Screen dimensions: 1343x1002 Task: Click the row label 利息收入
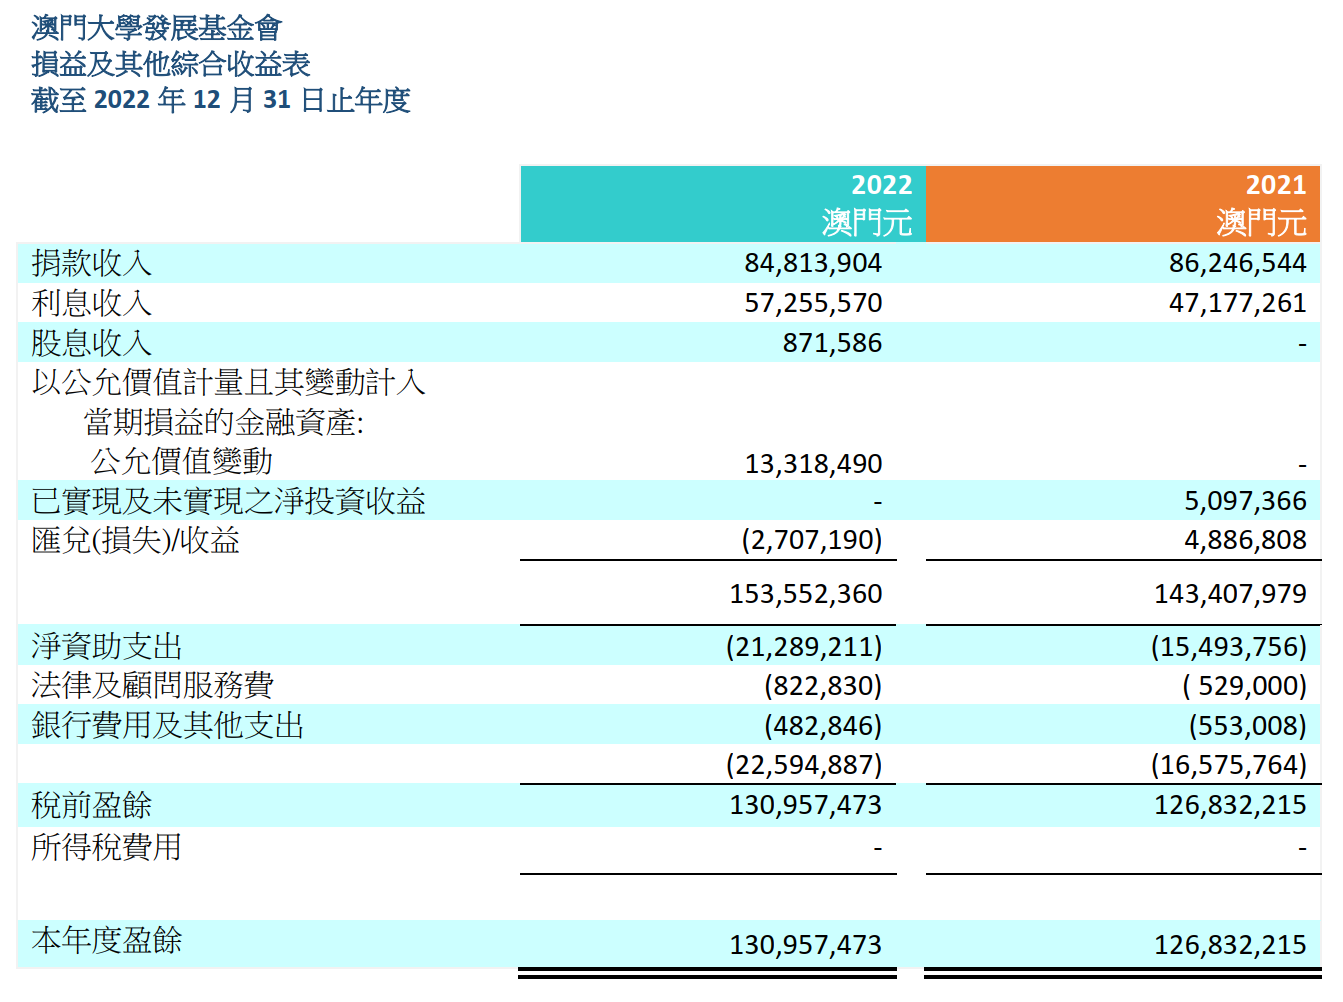[92, 303]
